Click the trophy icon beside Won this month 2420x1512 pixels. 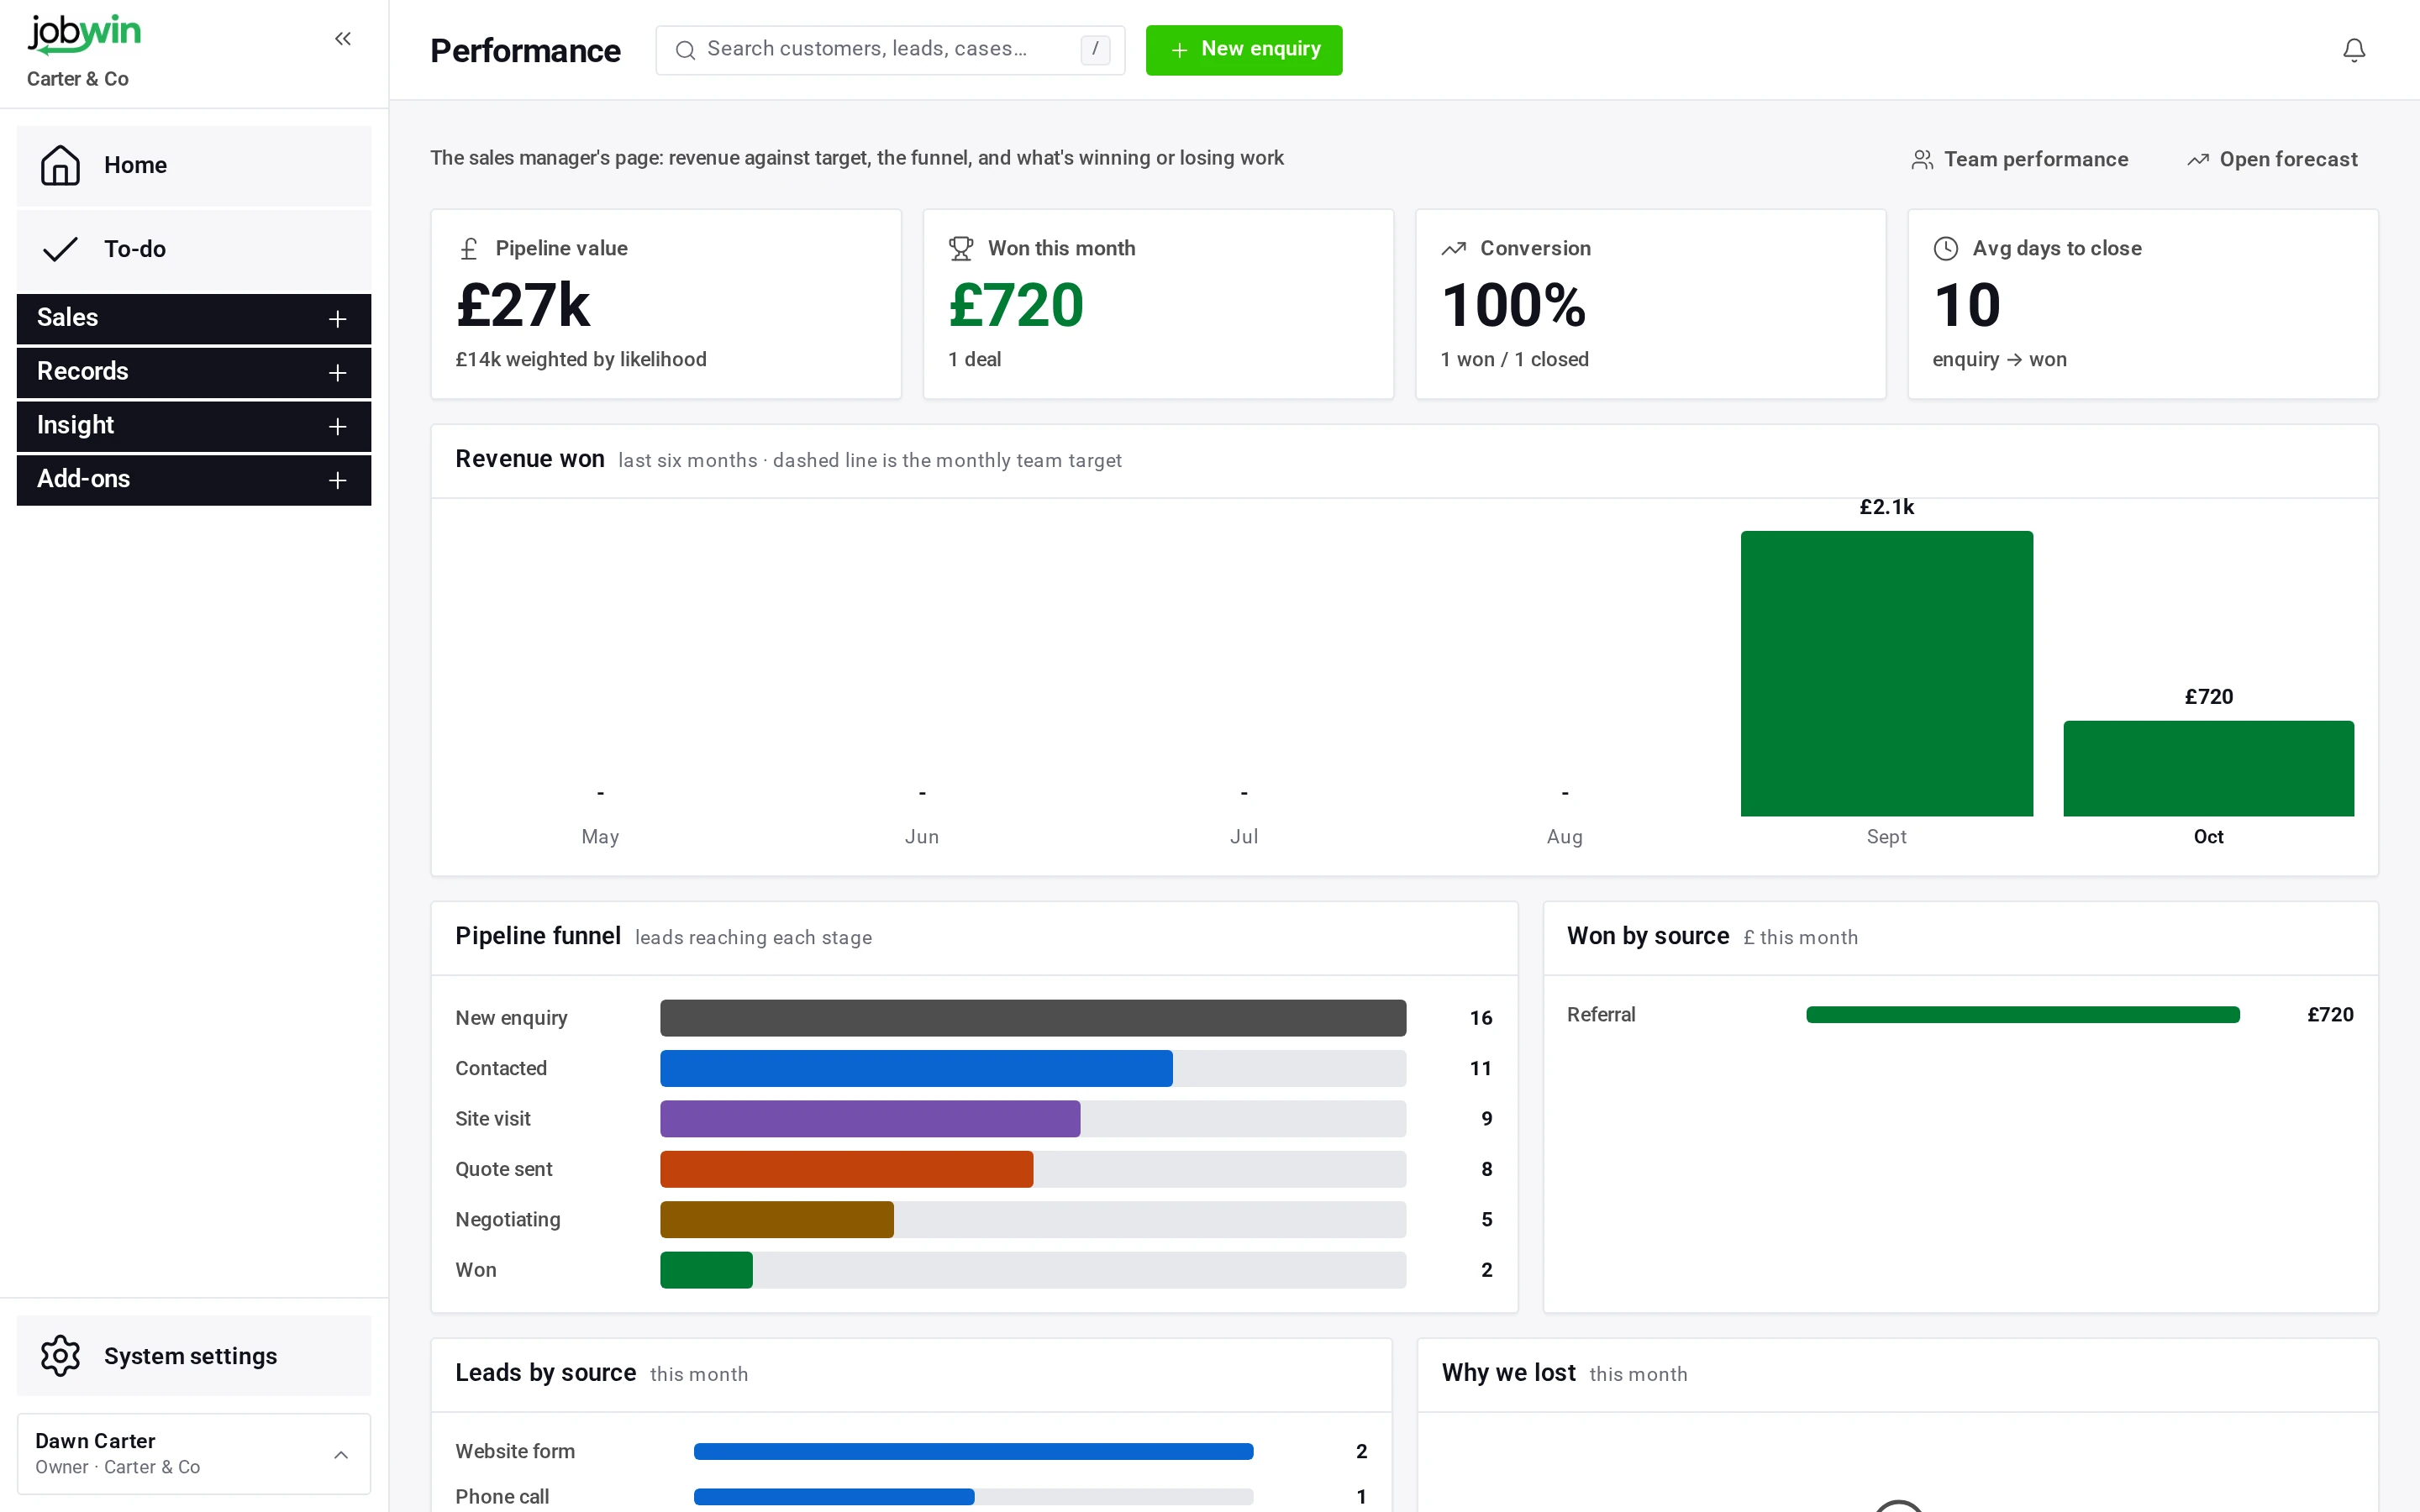pyautogui.click(x=961, y=248)
